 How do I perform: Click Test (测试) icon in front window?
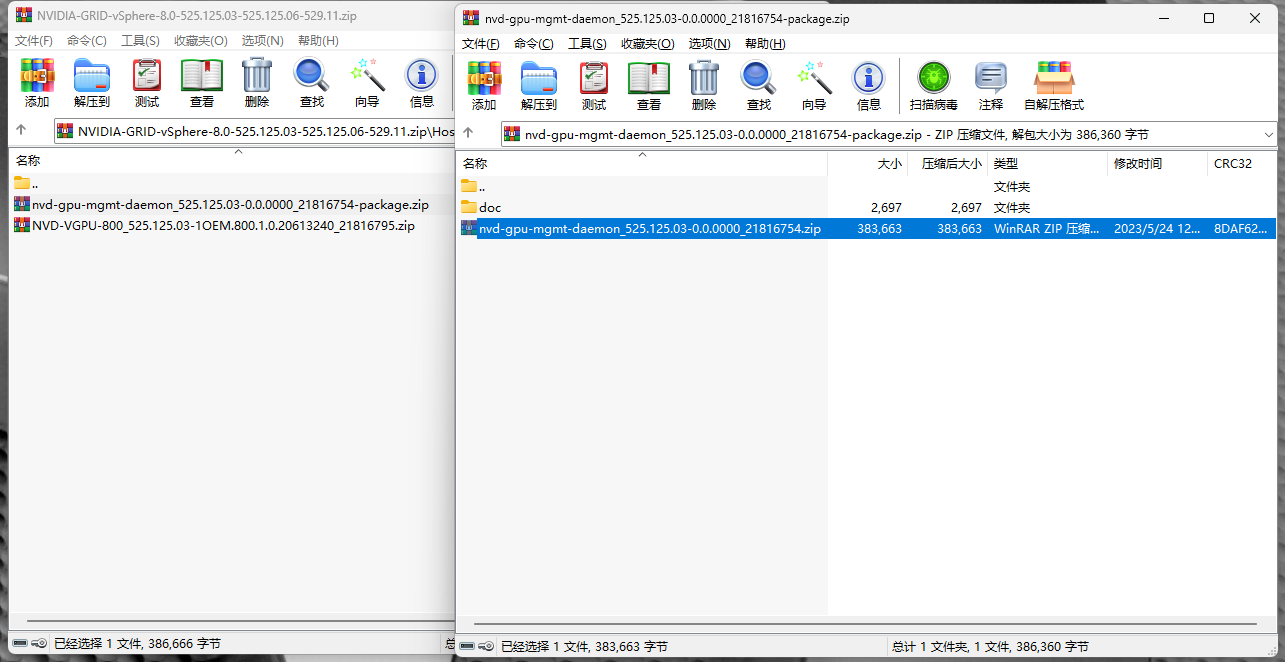pos(594,85)
